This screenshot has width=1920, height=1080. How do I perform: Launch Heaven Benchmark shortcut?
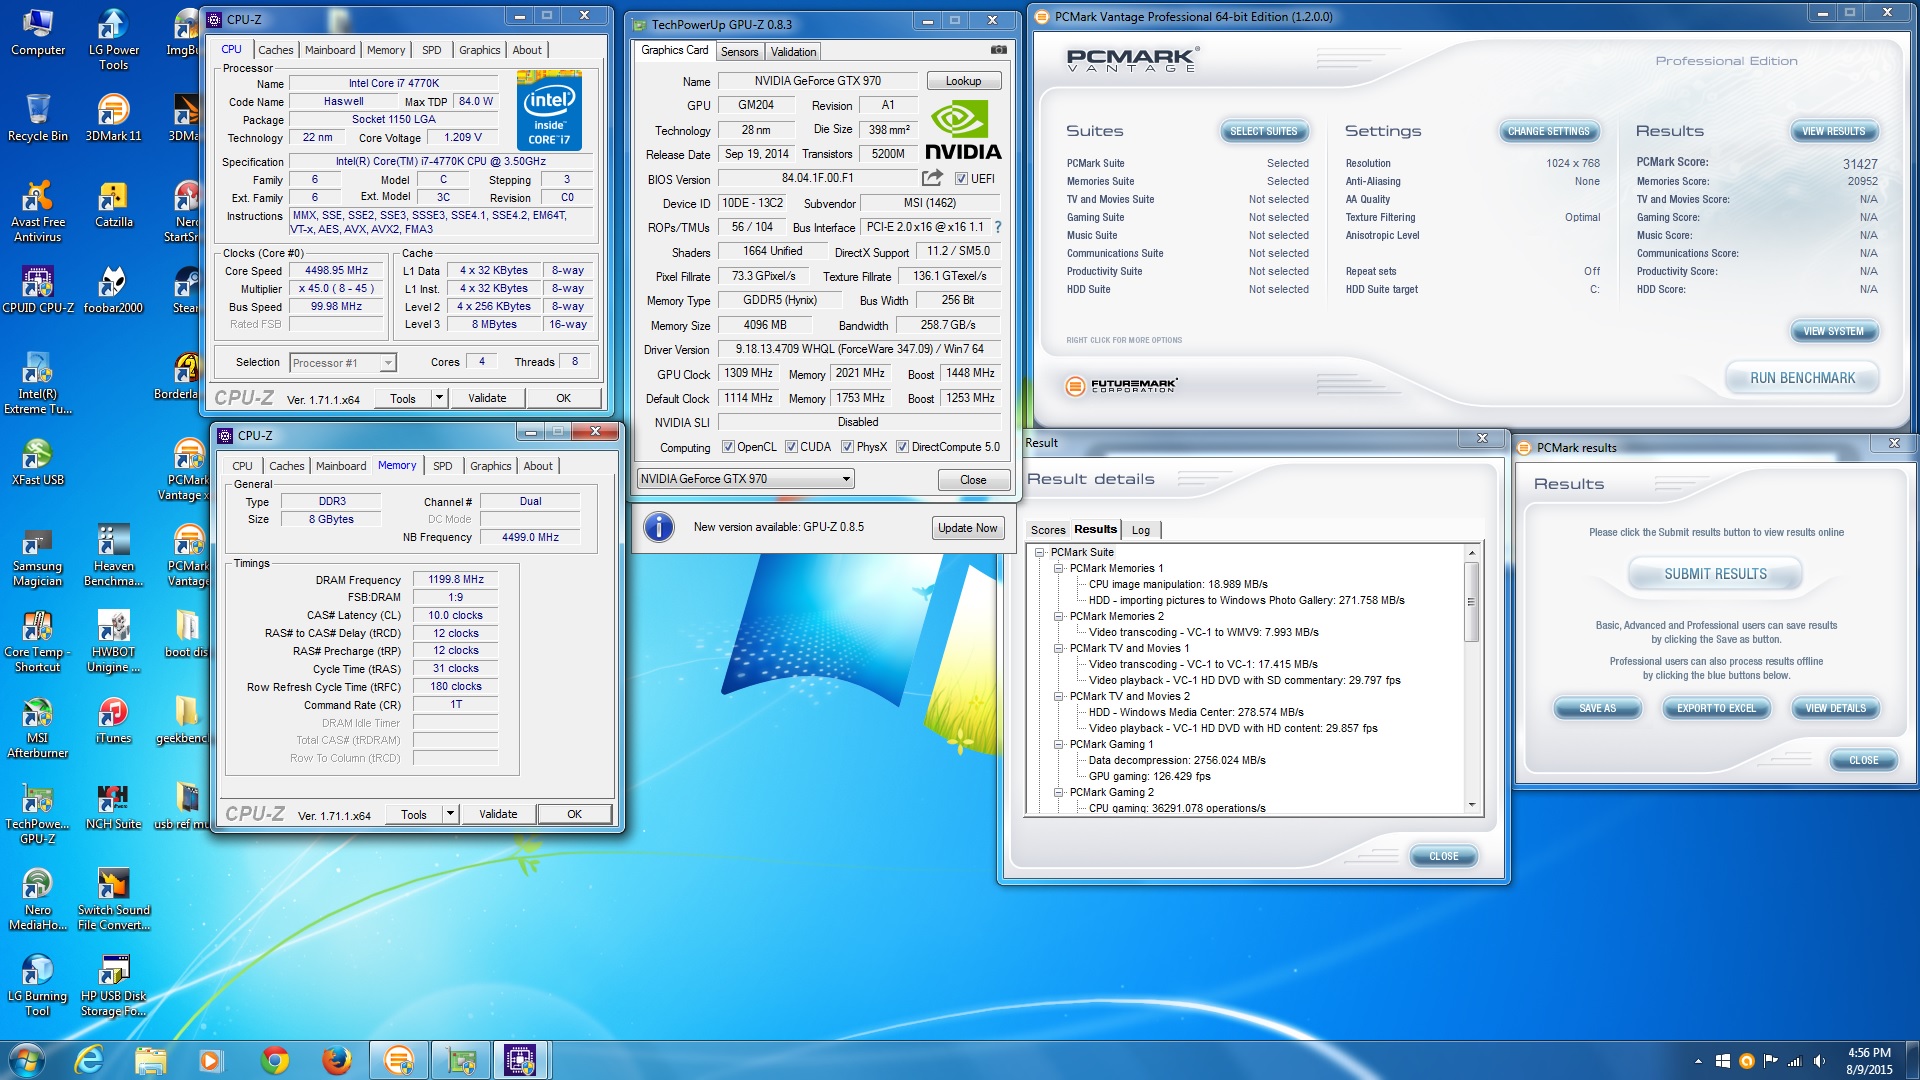coord(113,556)
